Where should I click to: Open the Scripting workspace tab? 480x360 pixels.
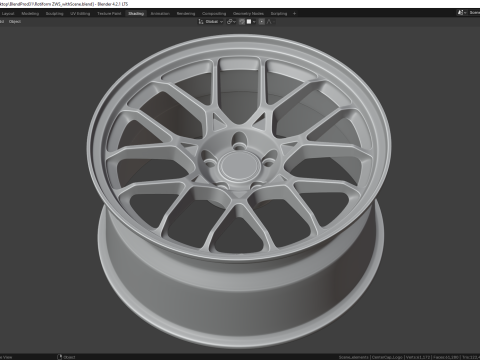click(279, 14)
